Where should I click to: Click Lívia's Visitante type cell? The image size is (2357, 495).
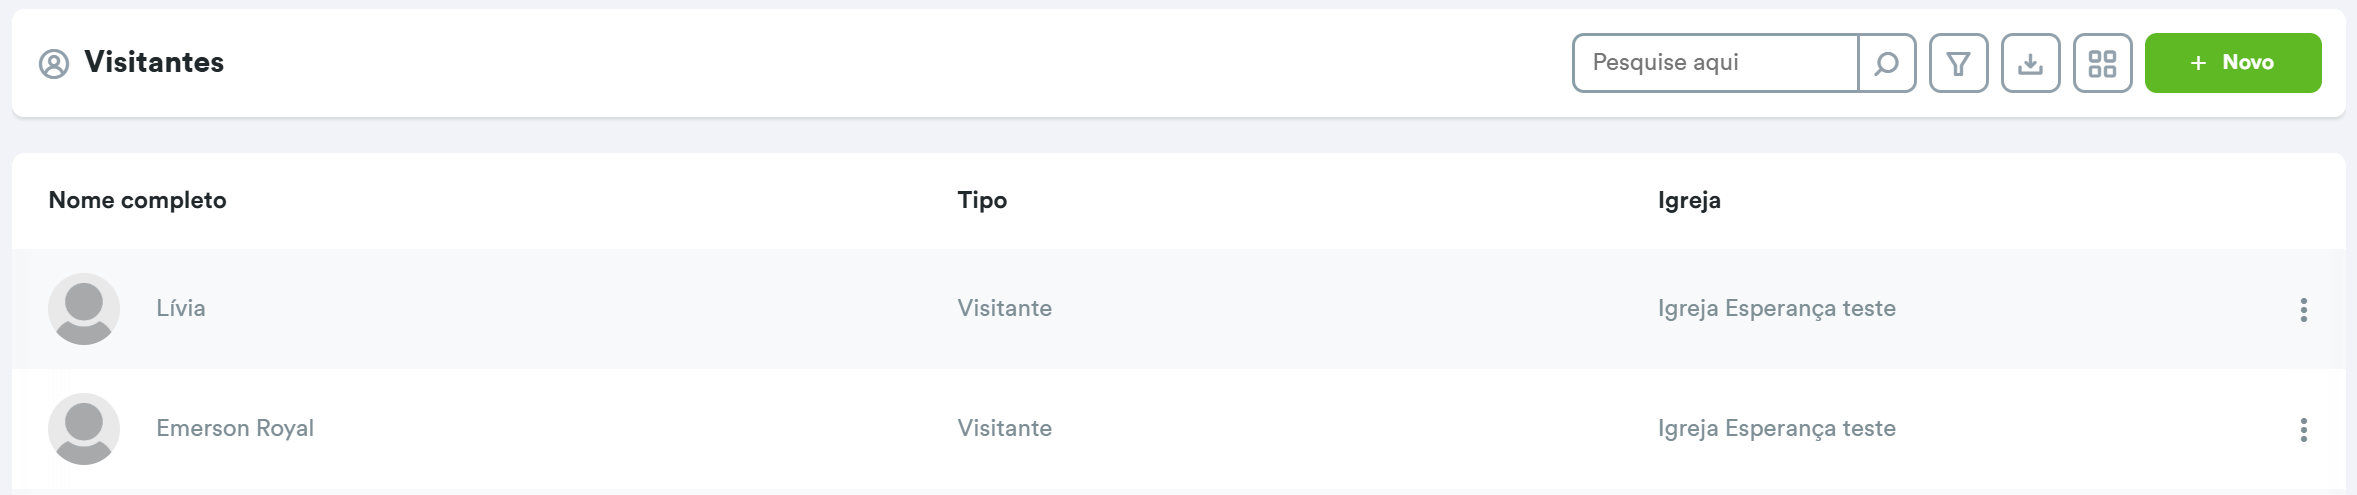[x=1004, y=308]
